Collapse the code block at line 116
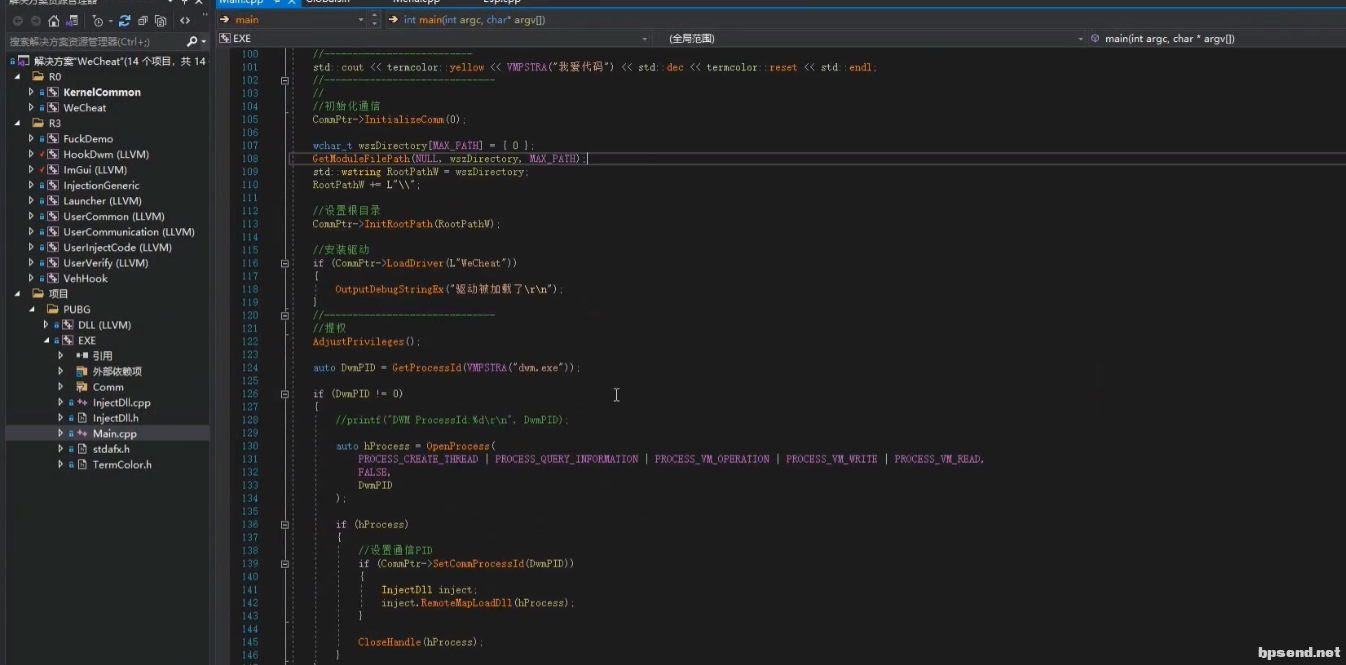This screenshot has height=665, width=1346. click(x=285, y=263)
